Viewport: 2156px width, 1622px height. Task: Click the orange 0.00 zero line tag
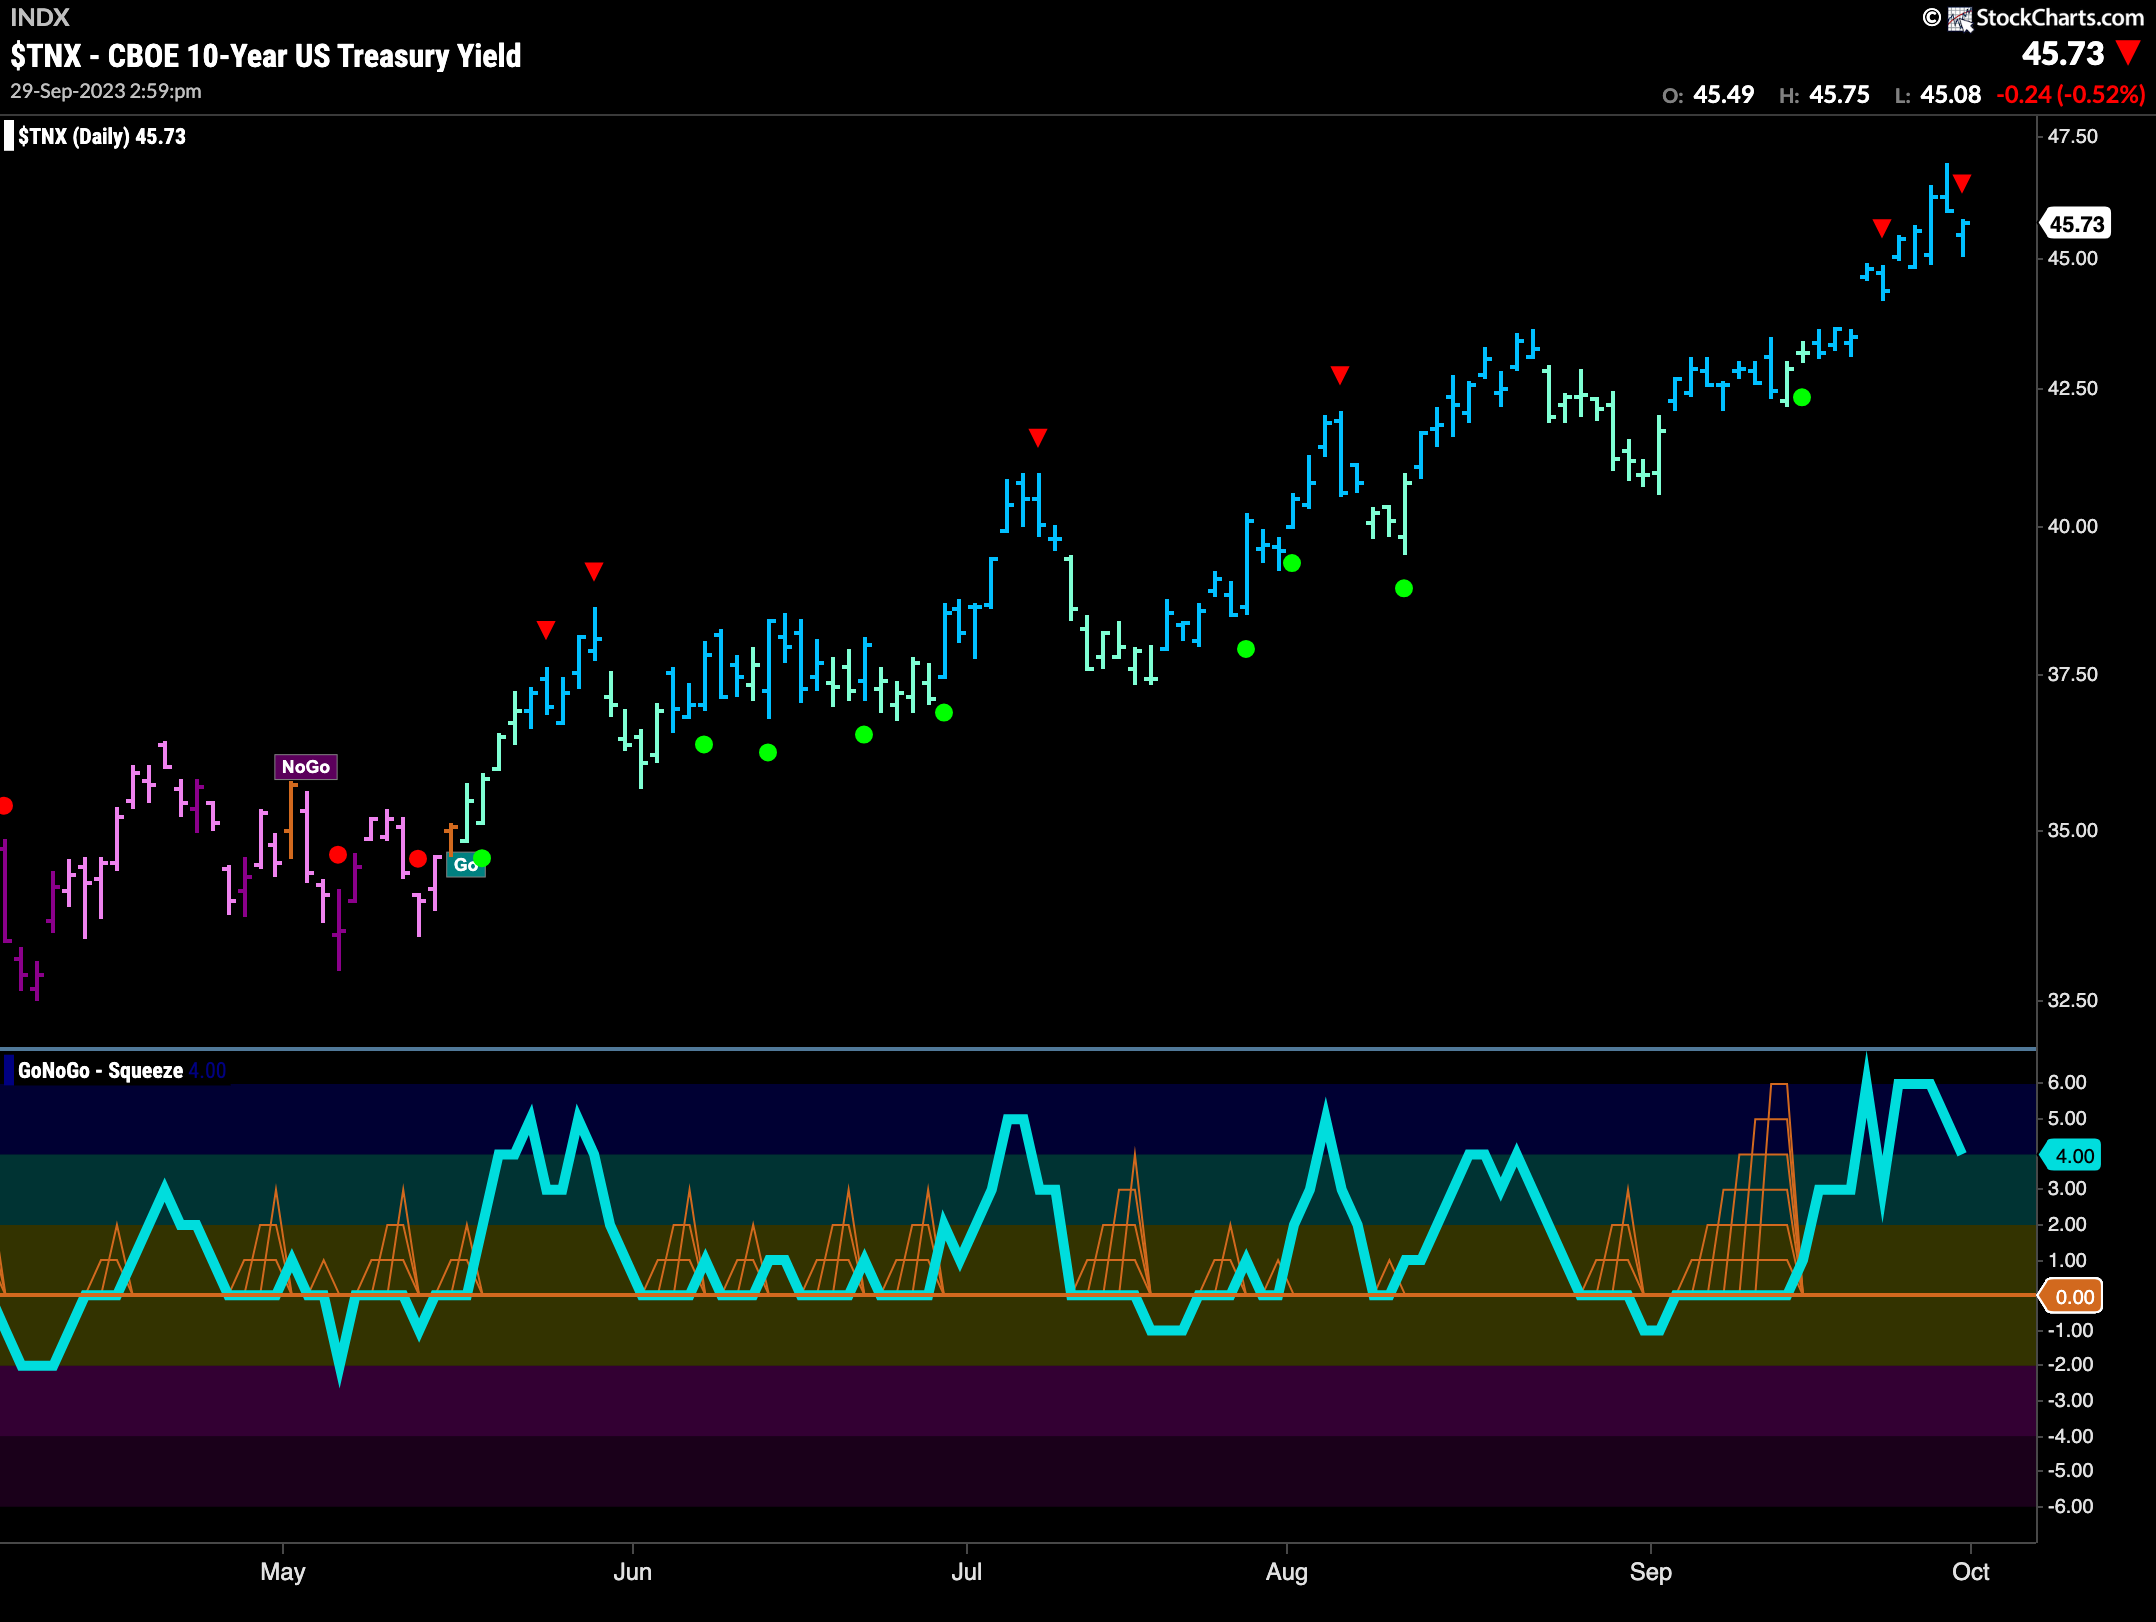tap(2072, 1296)
